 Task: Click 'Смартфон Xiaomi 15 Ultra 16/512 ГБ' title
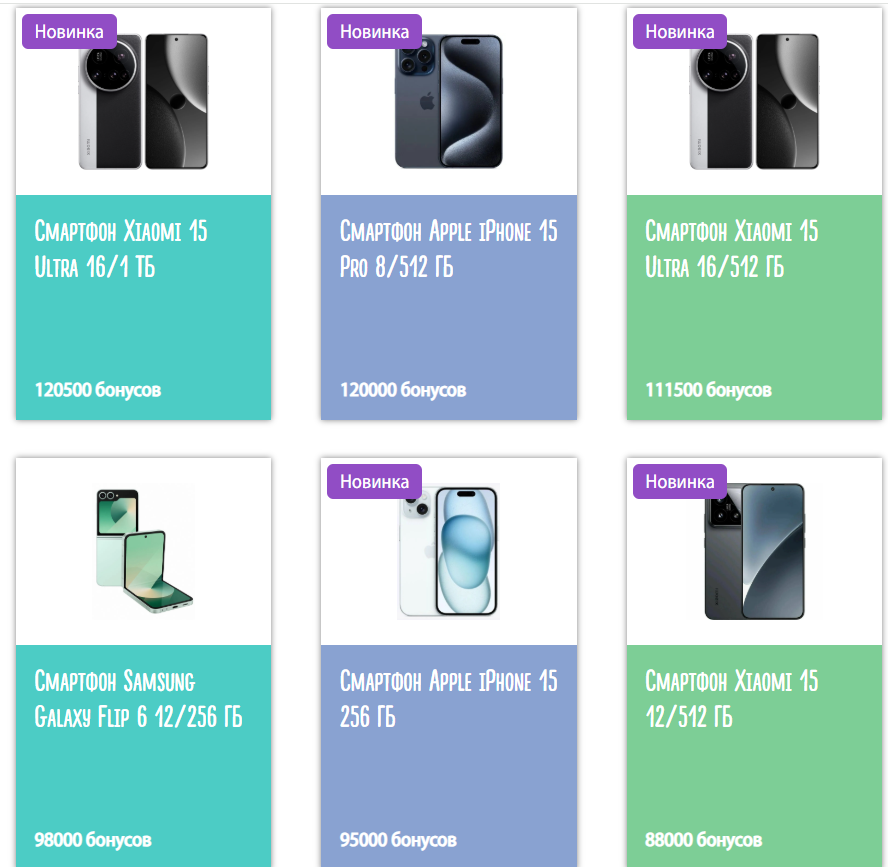[x=732, y=249]
